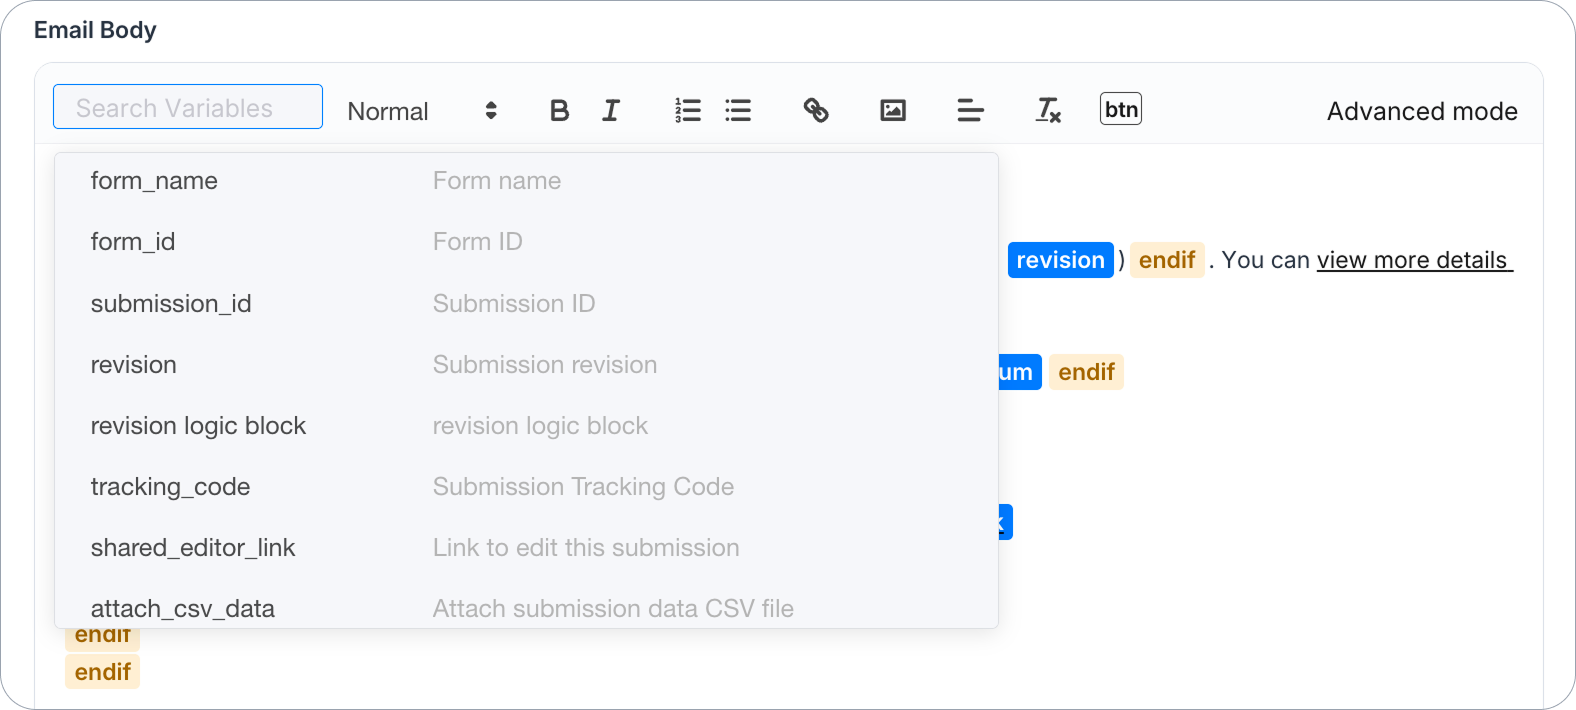Screen dimensions: 1576x710
Task: Select the blue revision variable tag
Action: pos(1060,260)
